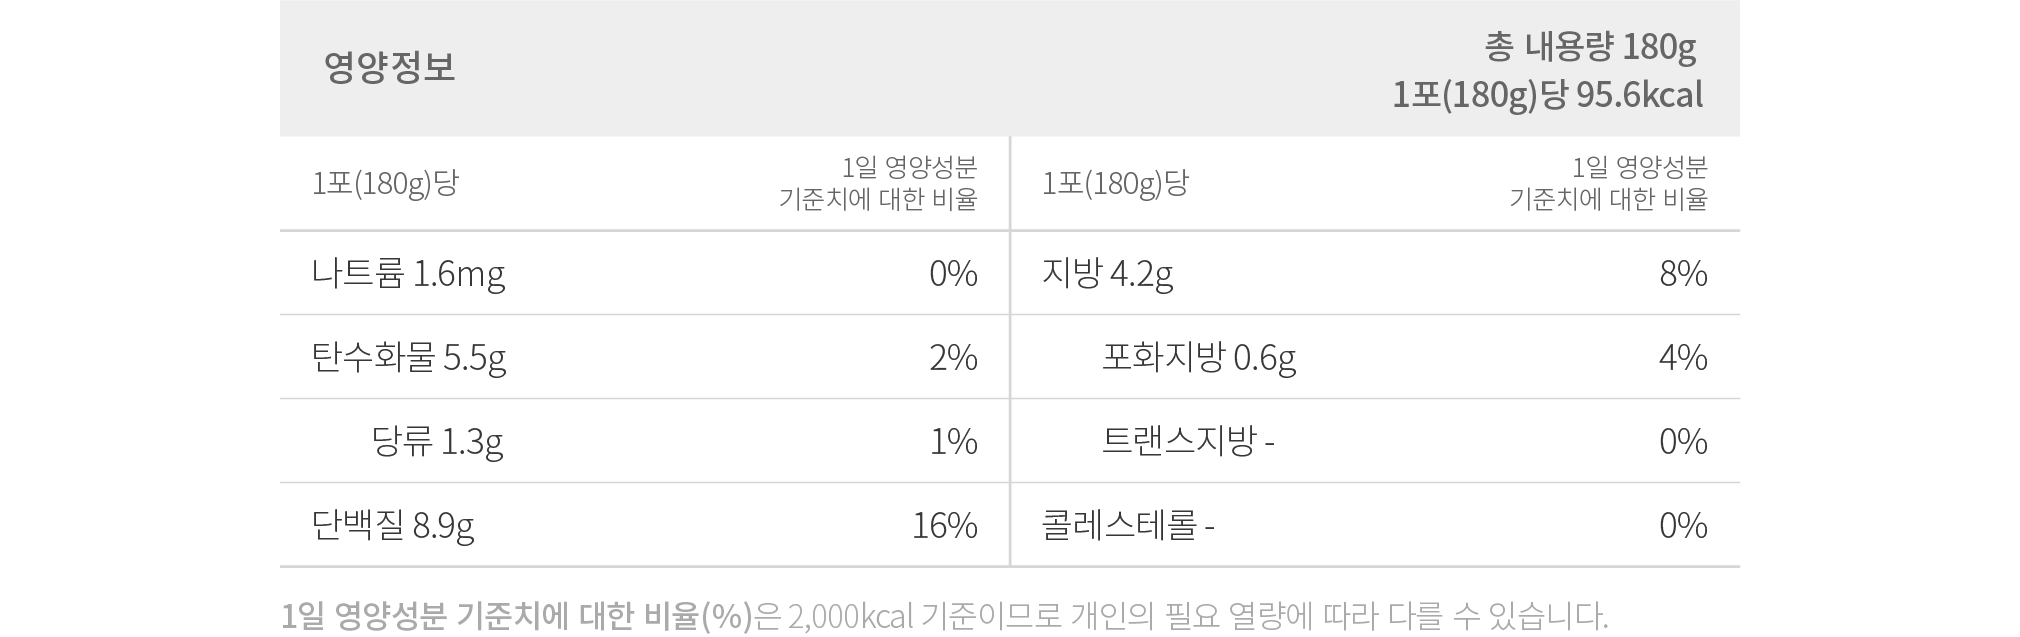Image resolution: width=2020 pixels, height=637 pixels.
Task: Click the 8% value for 지방
Action: pyautogui.click(x=1684, y=274)
